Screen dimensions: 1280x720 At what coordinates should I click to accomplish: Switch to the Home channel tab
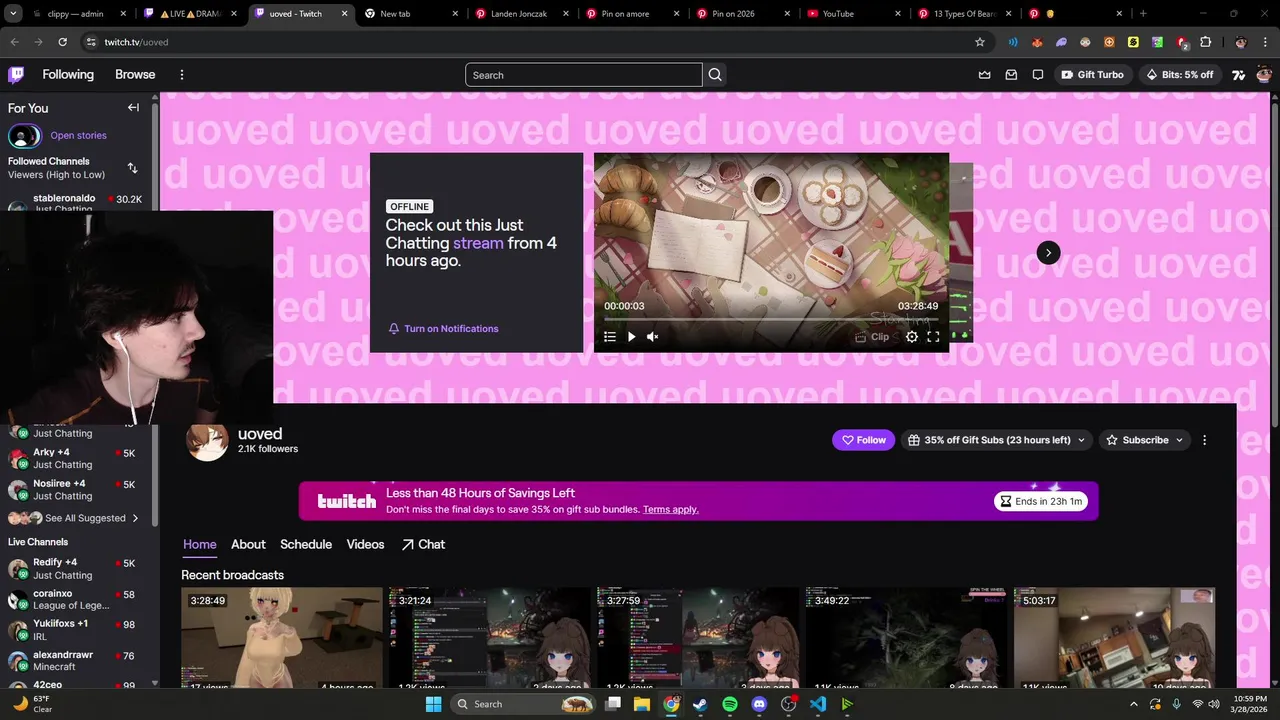pyautogui.click(x=199, y=544)
